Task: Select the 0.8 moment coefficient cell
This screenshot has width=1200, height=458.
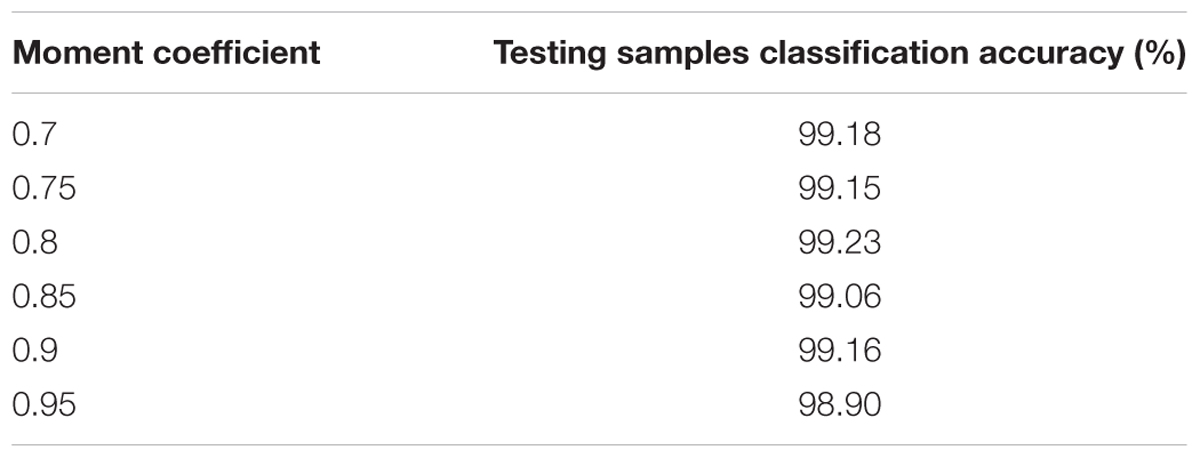Action: tap(33, 242)
